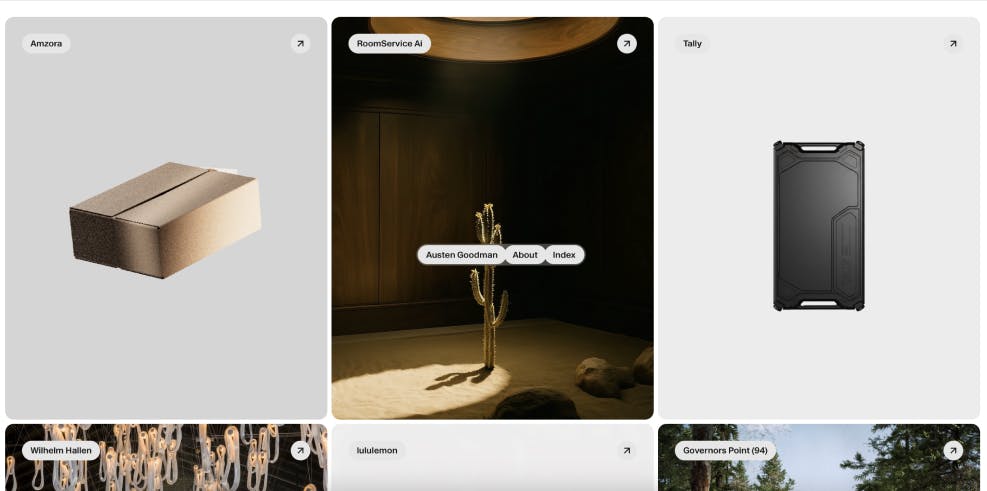Open the cardboard box image
The height and width of the screenshot is (491, 987).
click(165, 220)
